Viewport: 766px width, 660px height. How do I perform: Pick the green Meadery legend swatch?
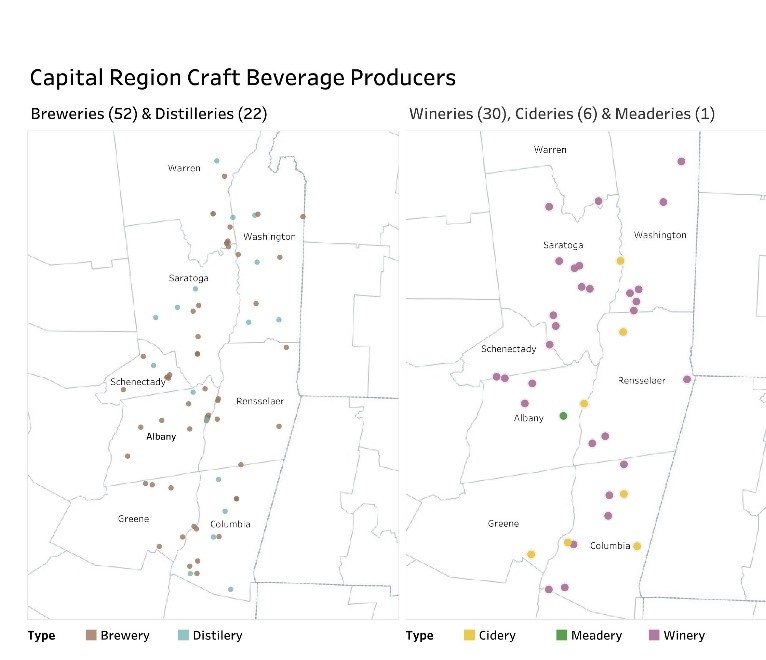[561, 635]
